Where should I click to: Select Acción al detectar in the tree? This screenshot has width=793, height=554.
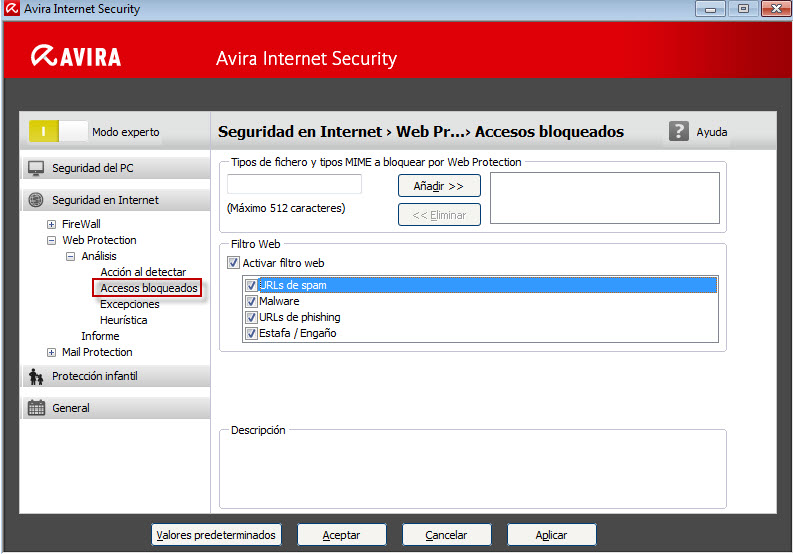click(x=143, y=272)
